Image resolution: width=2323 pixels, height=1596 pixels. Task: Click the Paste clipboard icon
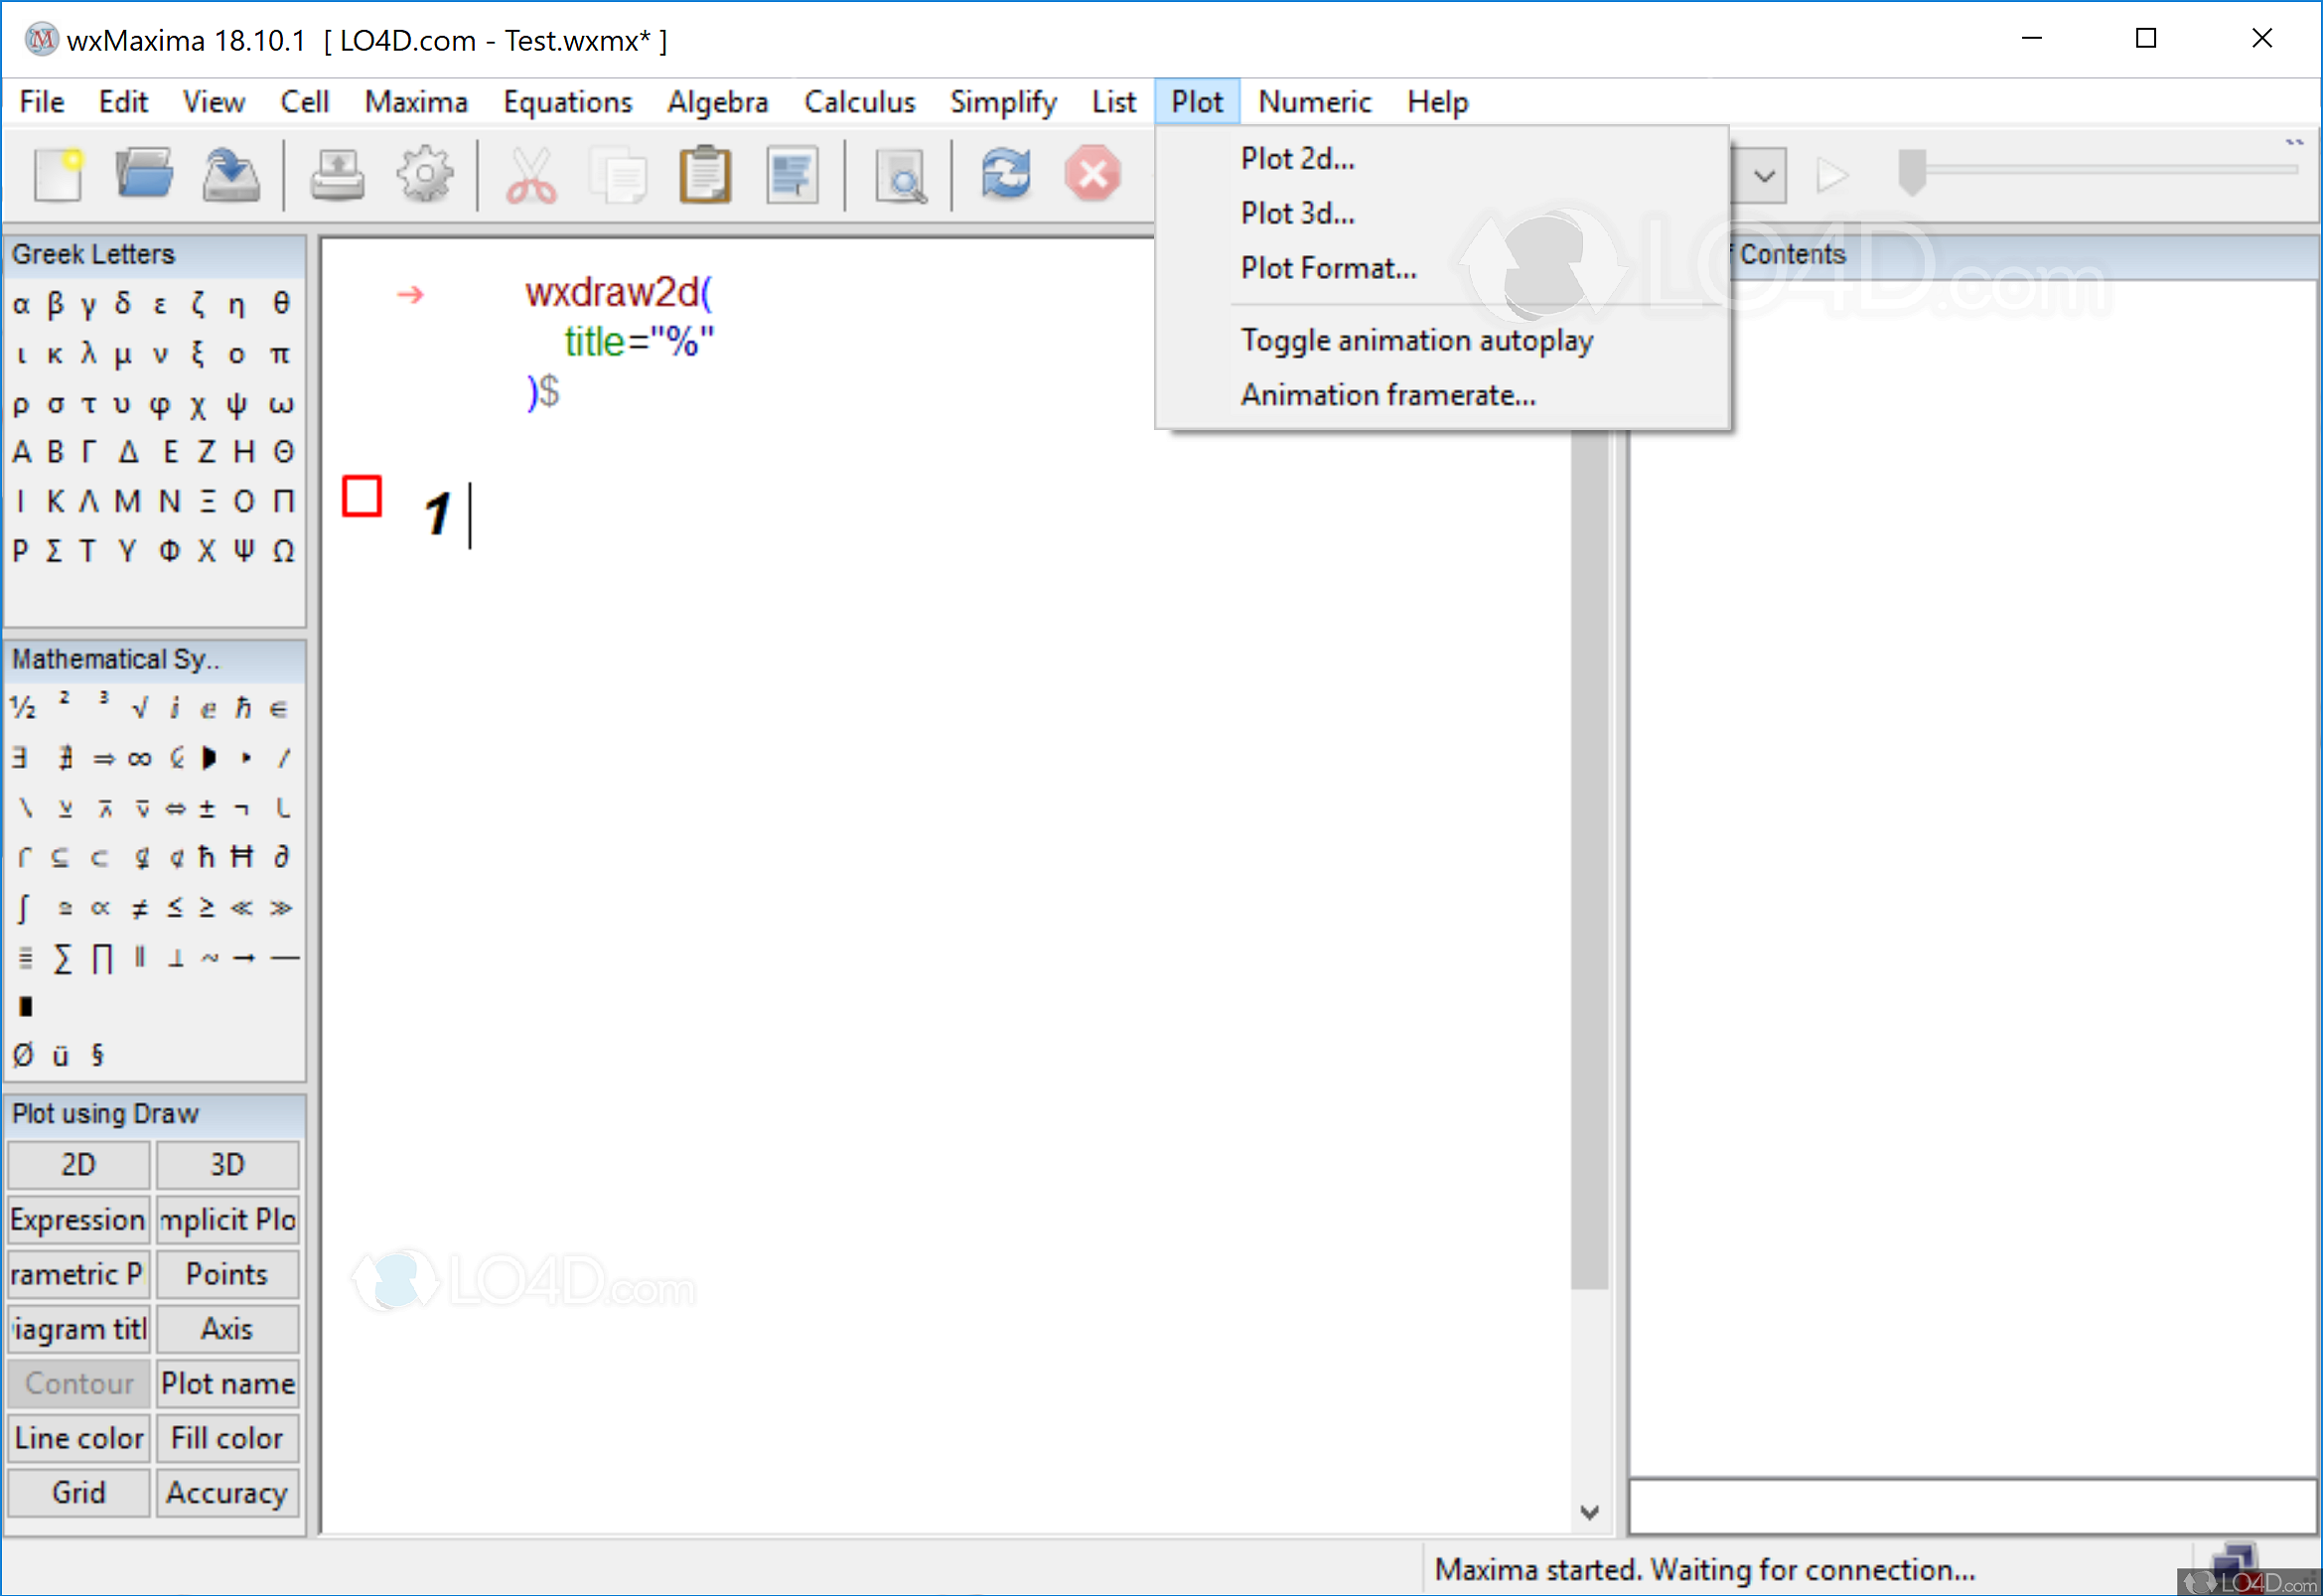[x=705, y=175]
